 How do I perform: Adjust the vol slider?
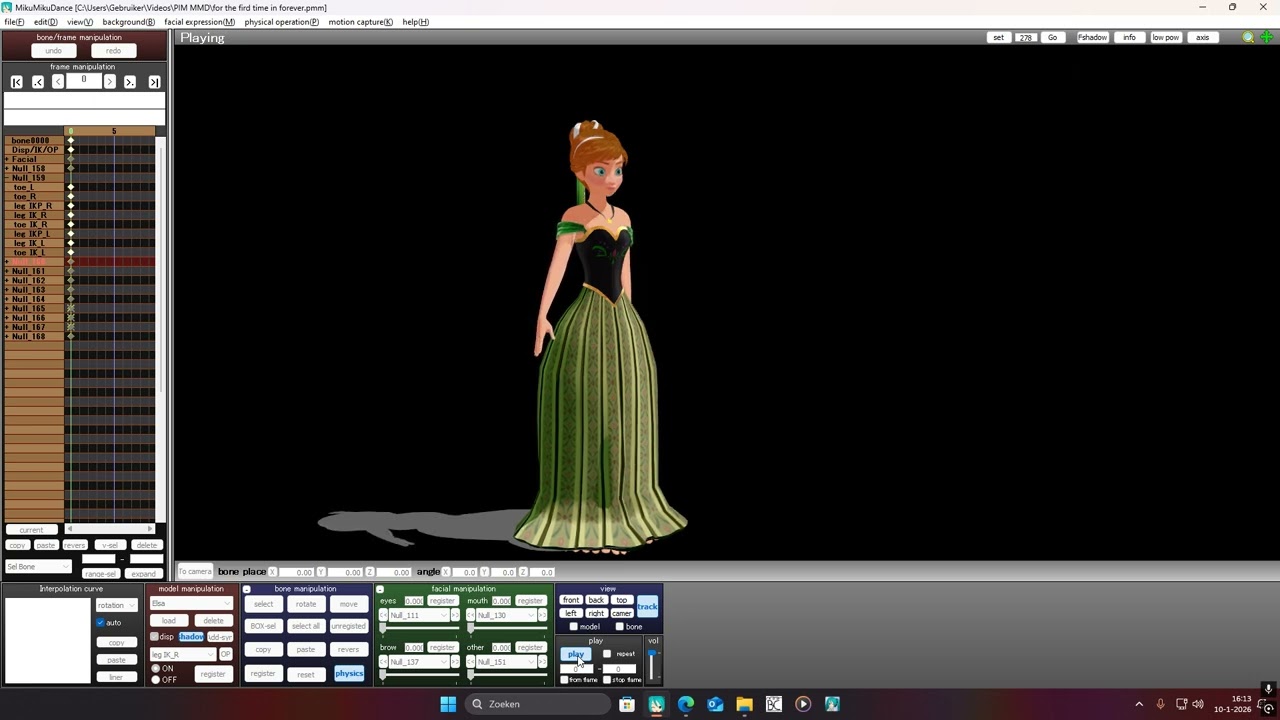click(653, 666)
